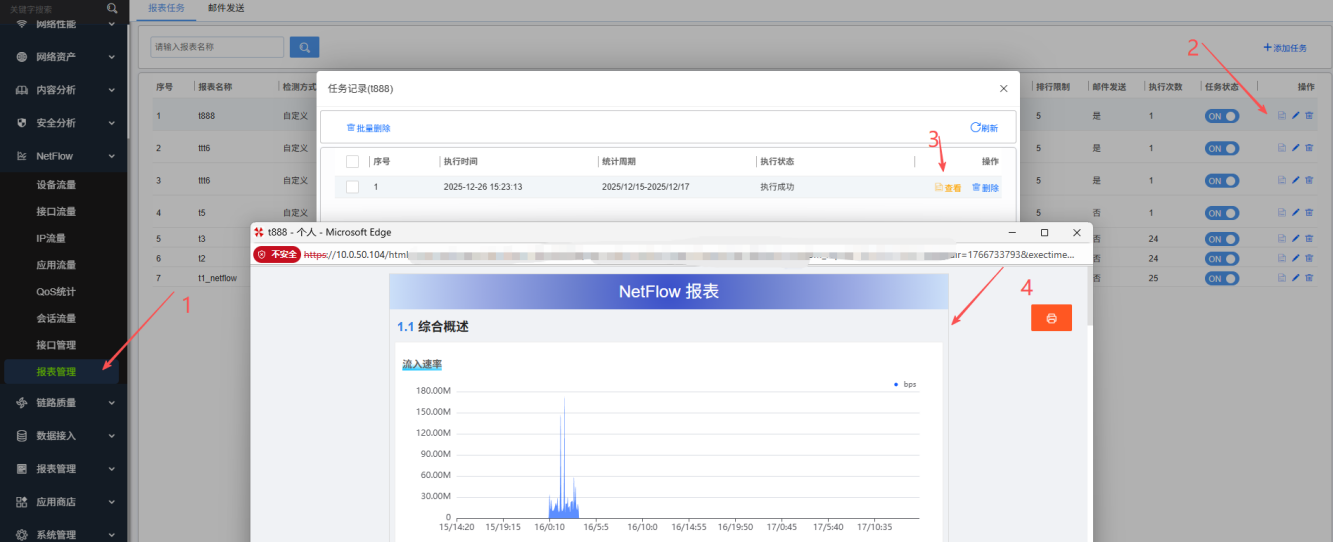The height and width of the screenshot is (542, 1333).
Task: Click the pencil edit icon for row t888
Action: point(1295,116)
